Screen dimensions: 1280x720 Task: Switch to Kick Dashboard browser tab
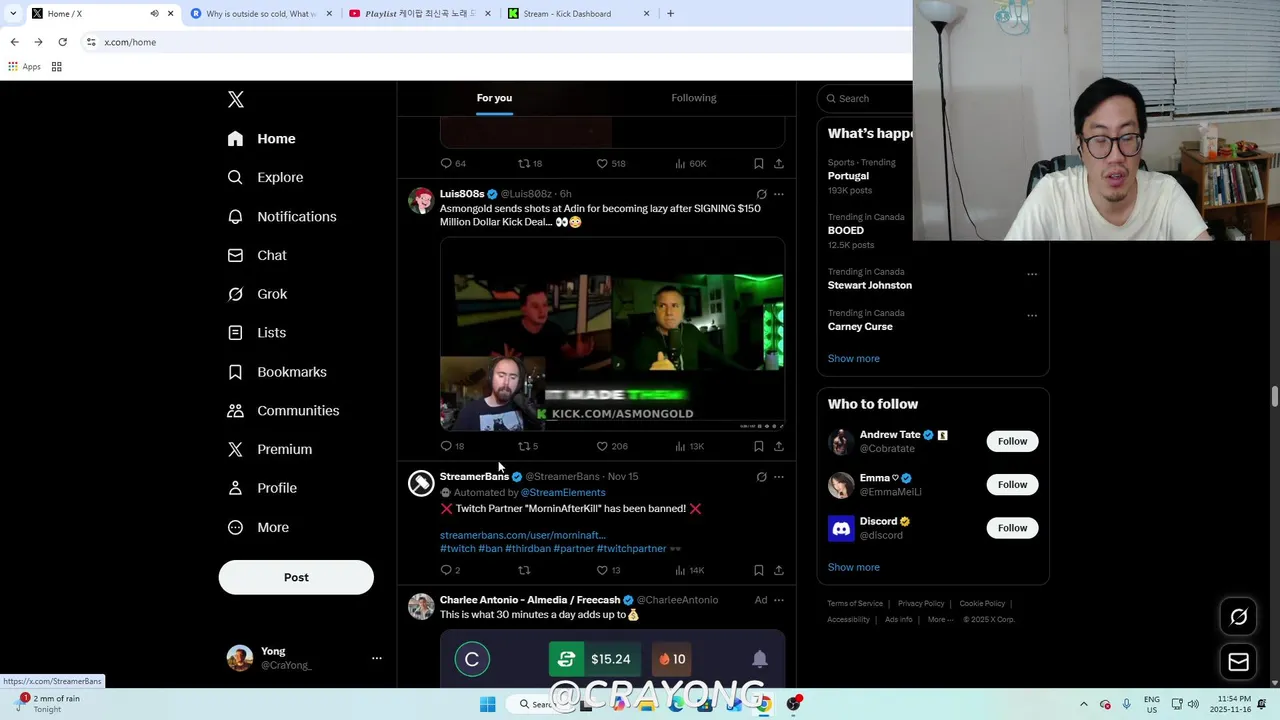tap(579, 14)
